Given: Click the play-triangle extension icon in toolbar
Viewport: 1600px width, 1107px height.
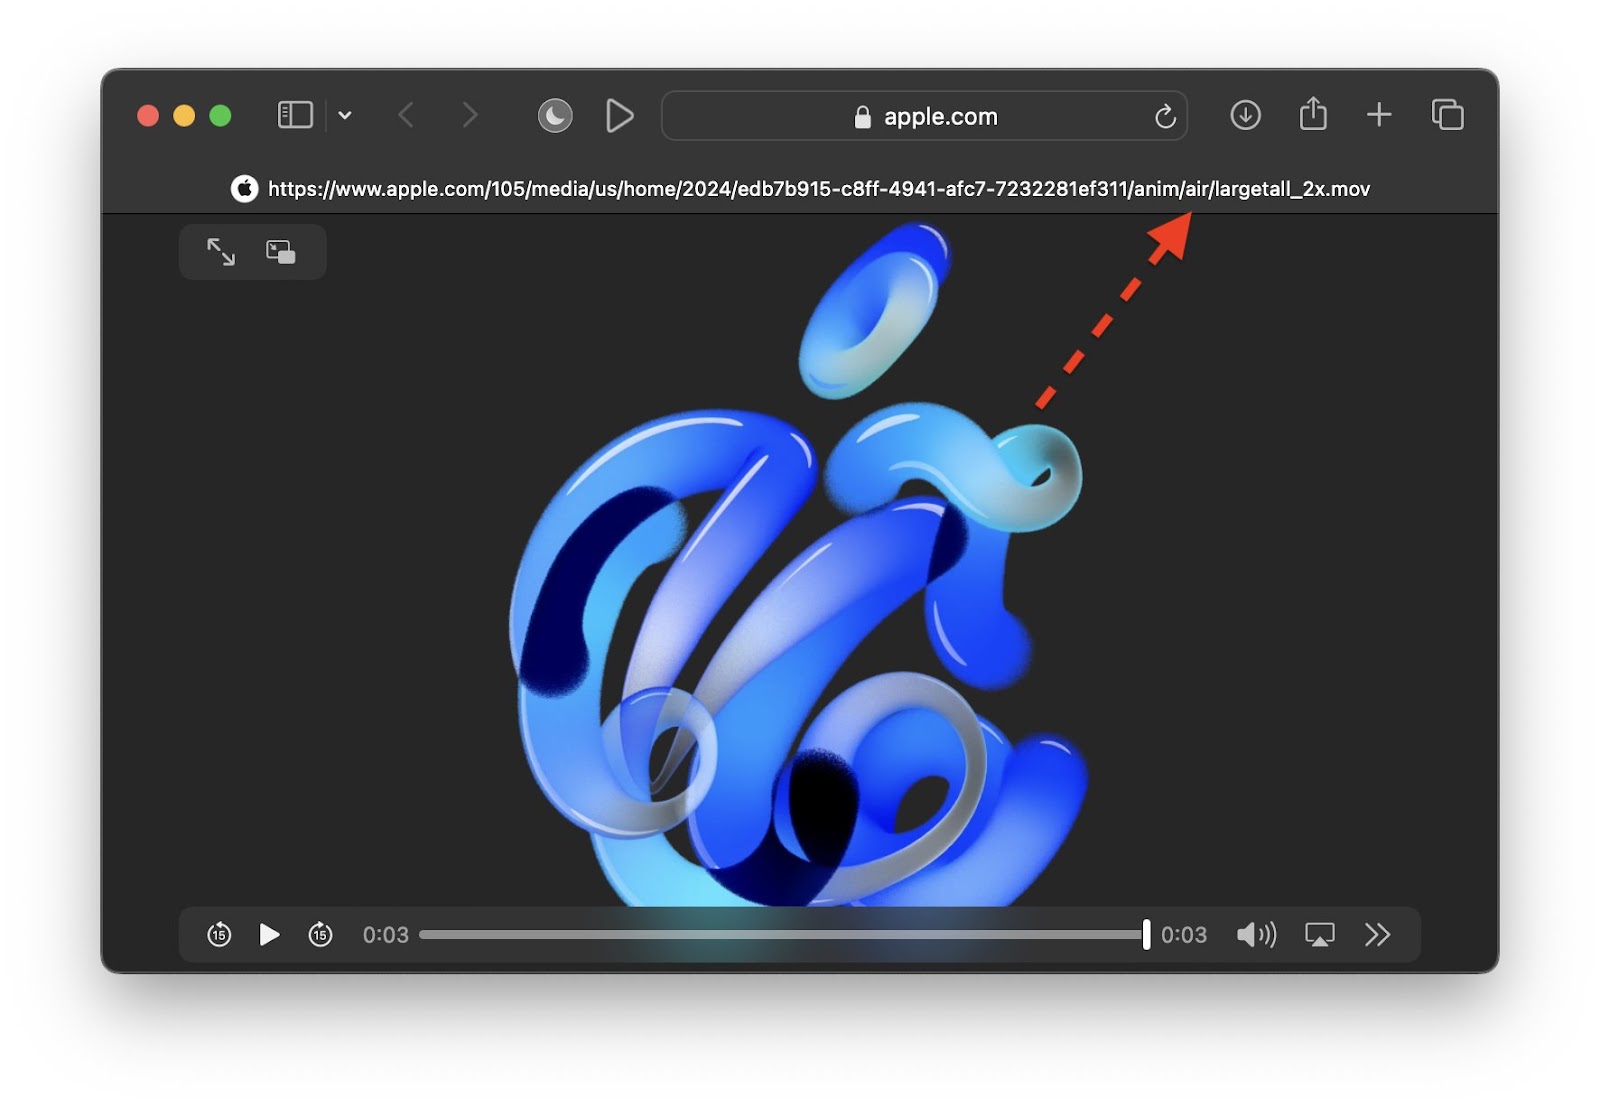Looking at the screenshot, I should pos(620,116).
